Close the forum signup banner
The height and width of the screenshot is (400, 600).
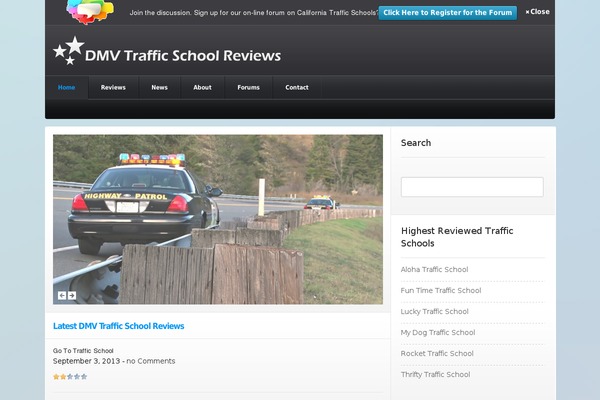pyautogui.click(x=537, y=12)
